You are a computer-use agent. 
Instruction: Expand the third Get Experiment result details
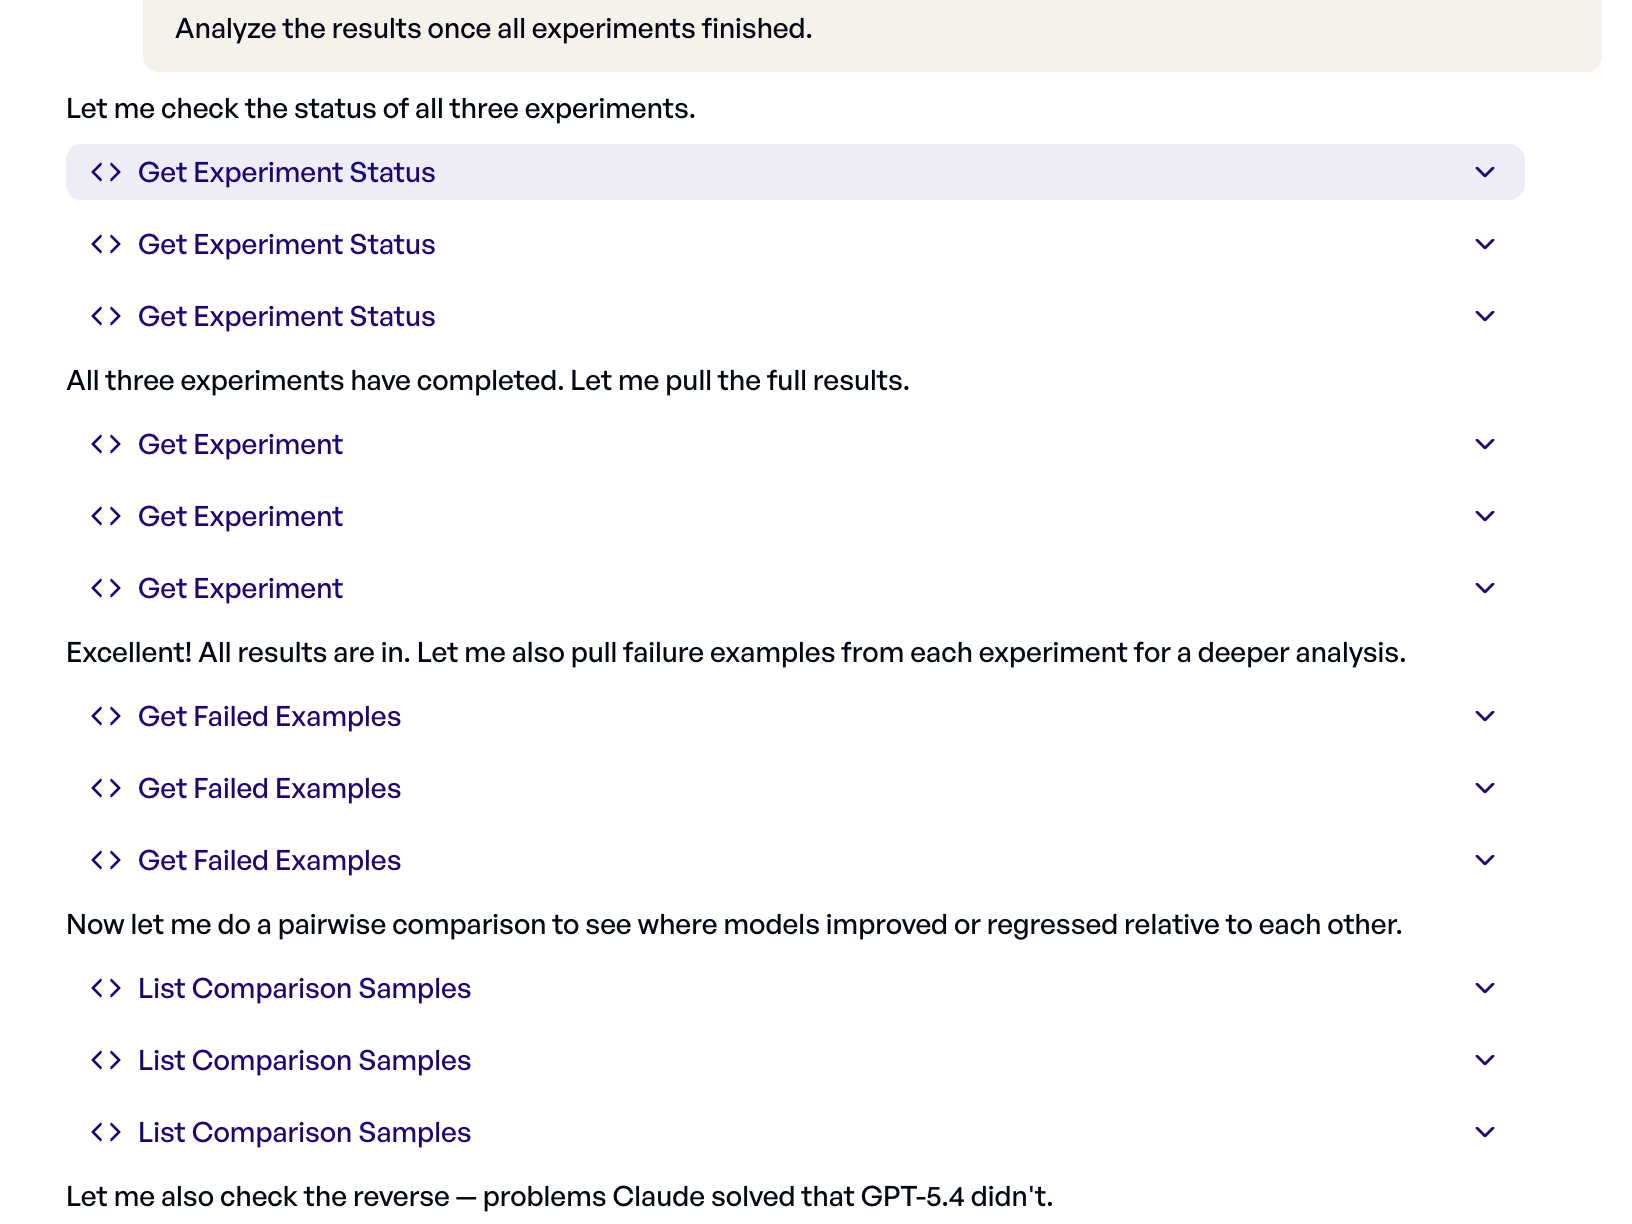click(1484, 588)
